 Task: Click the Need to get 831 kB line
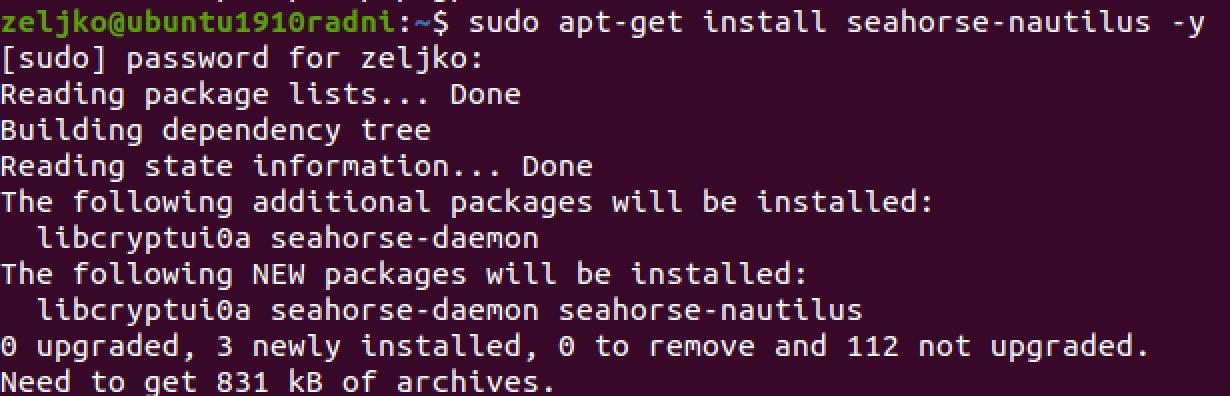[277, 382]
